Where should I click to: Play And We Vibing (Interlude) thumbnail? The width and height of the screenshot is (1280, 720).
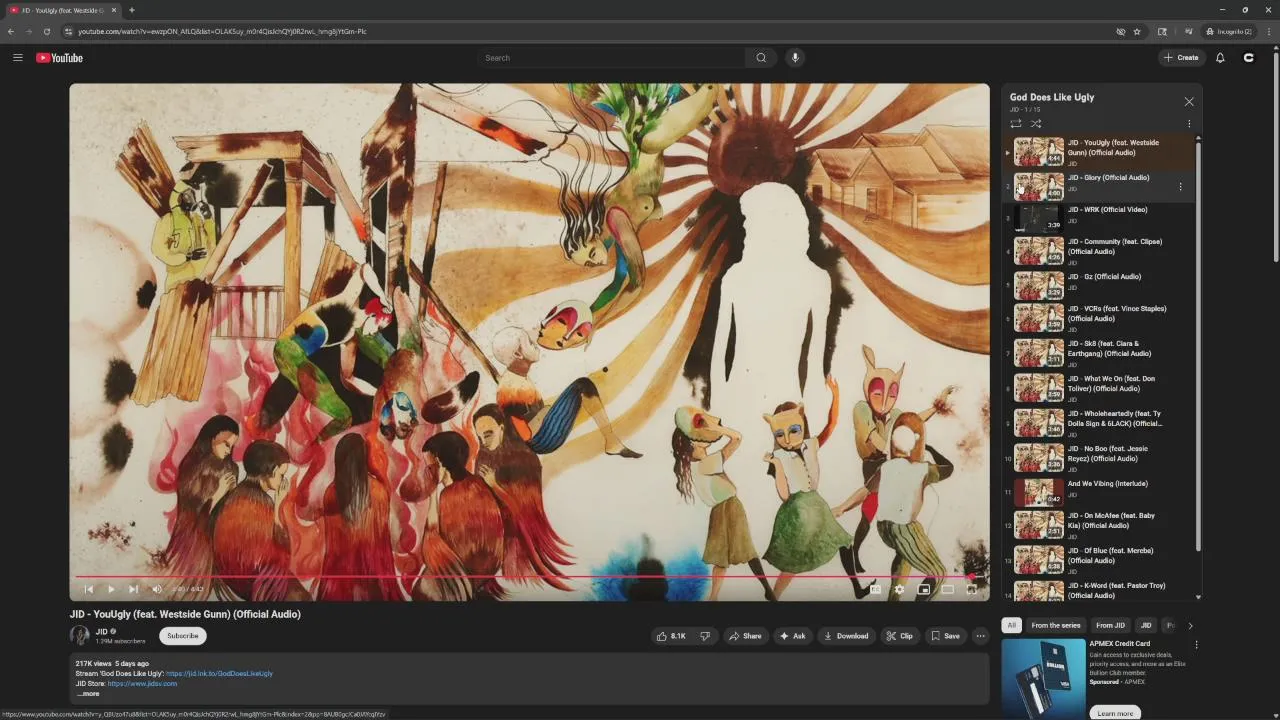click(1039, 492)
